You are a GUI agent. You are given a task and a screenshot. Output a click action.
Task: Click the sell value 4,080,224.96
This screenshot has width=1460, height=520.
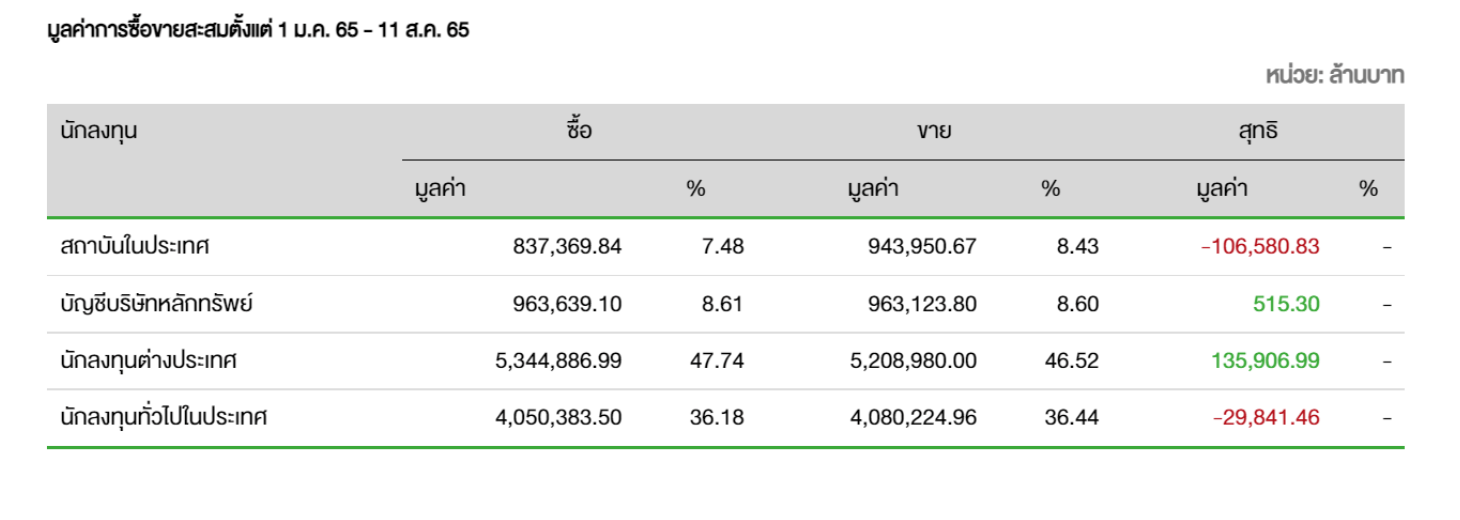tap(913, 417)
